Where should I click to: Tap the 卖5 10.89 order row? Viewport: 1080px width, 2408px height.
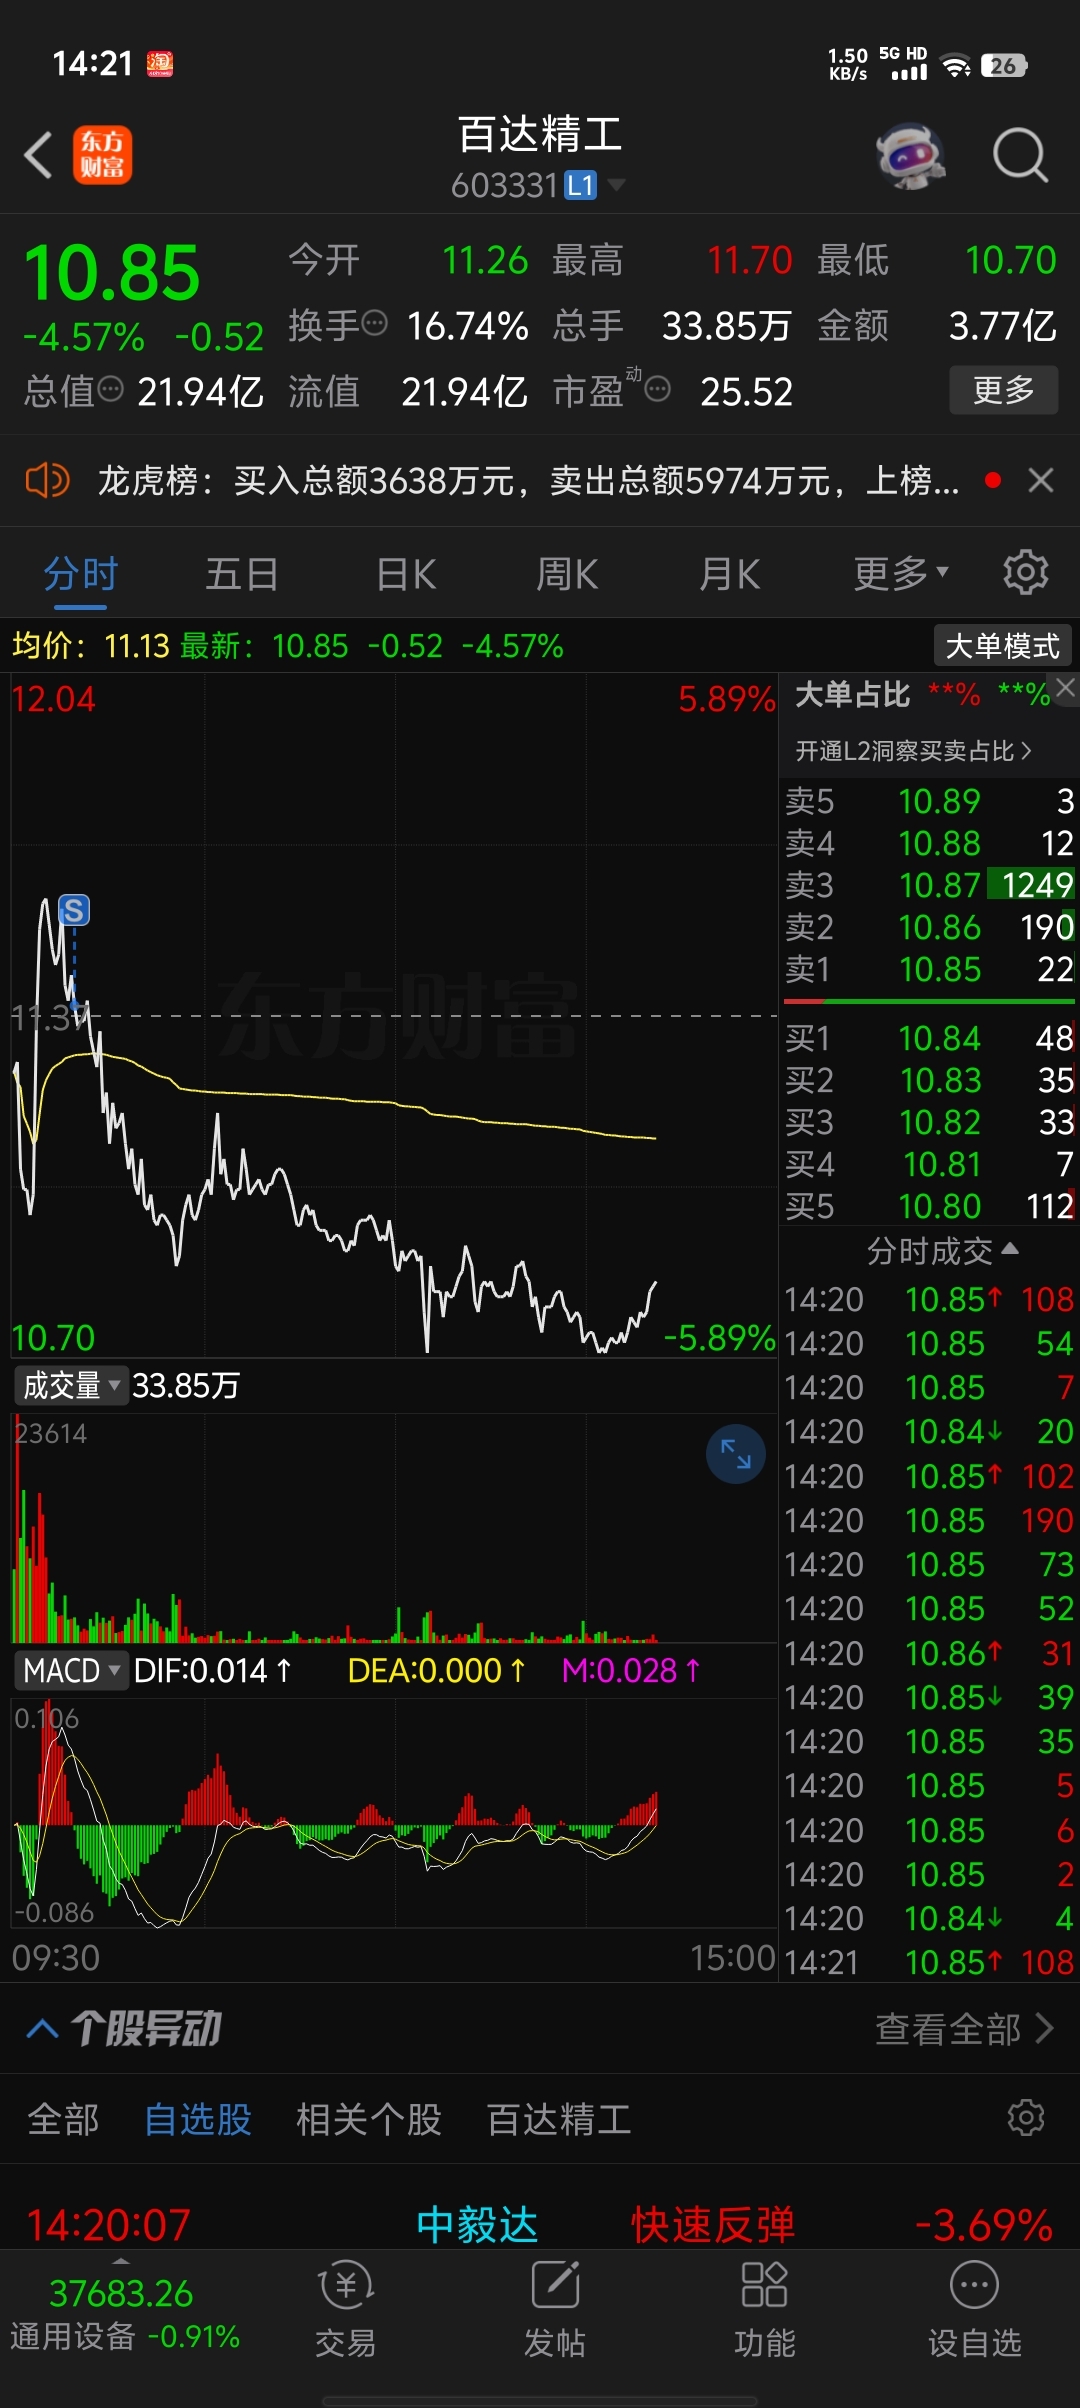pos(929,801)
